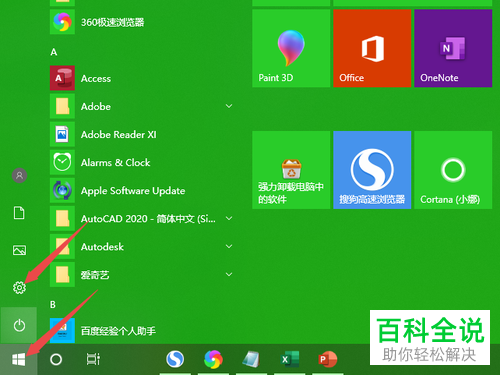
Task: Open Cortana circle on the taskbar
Action: 56,359
